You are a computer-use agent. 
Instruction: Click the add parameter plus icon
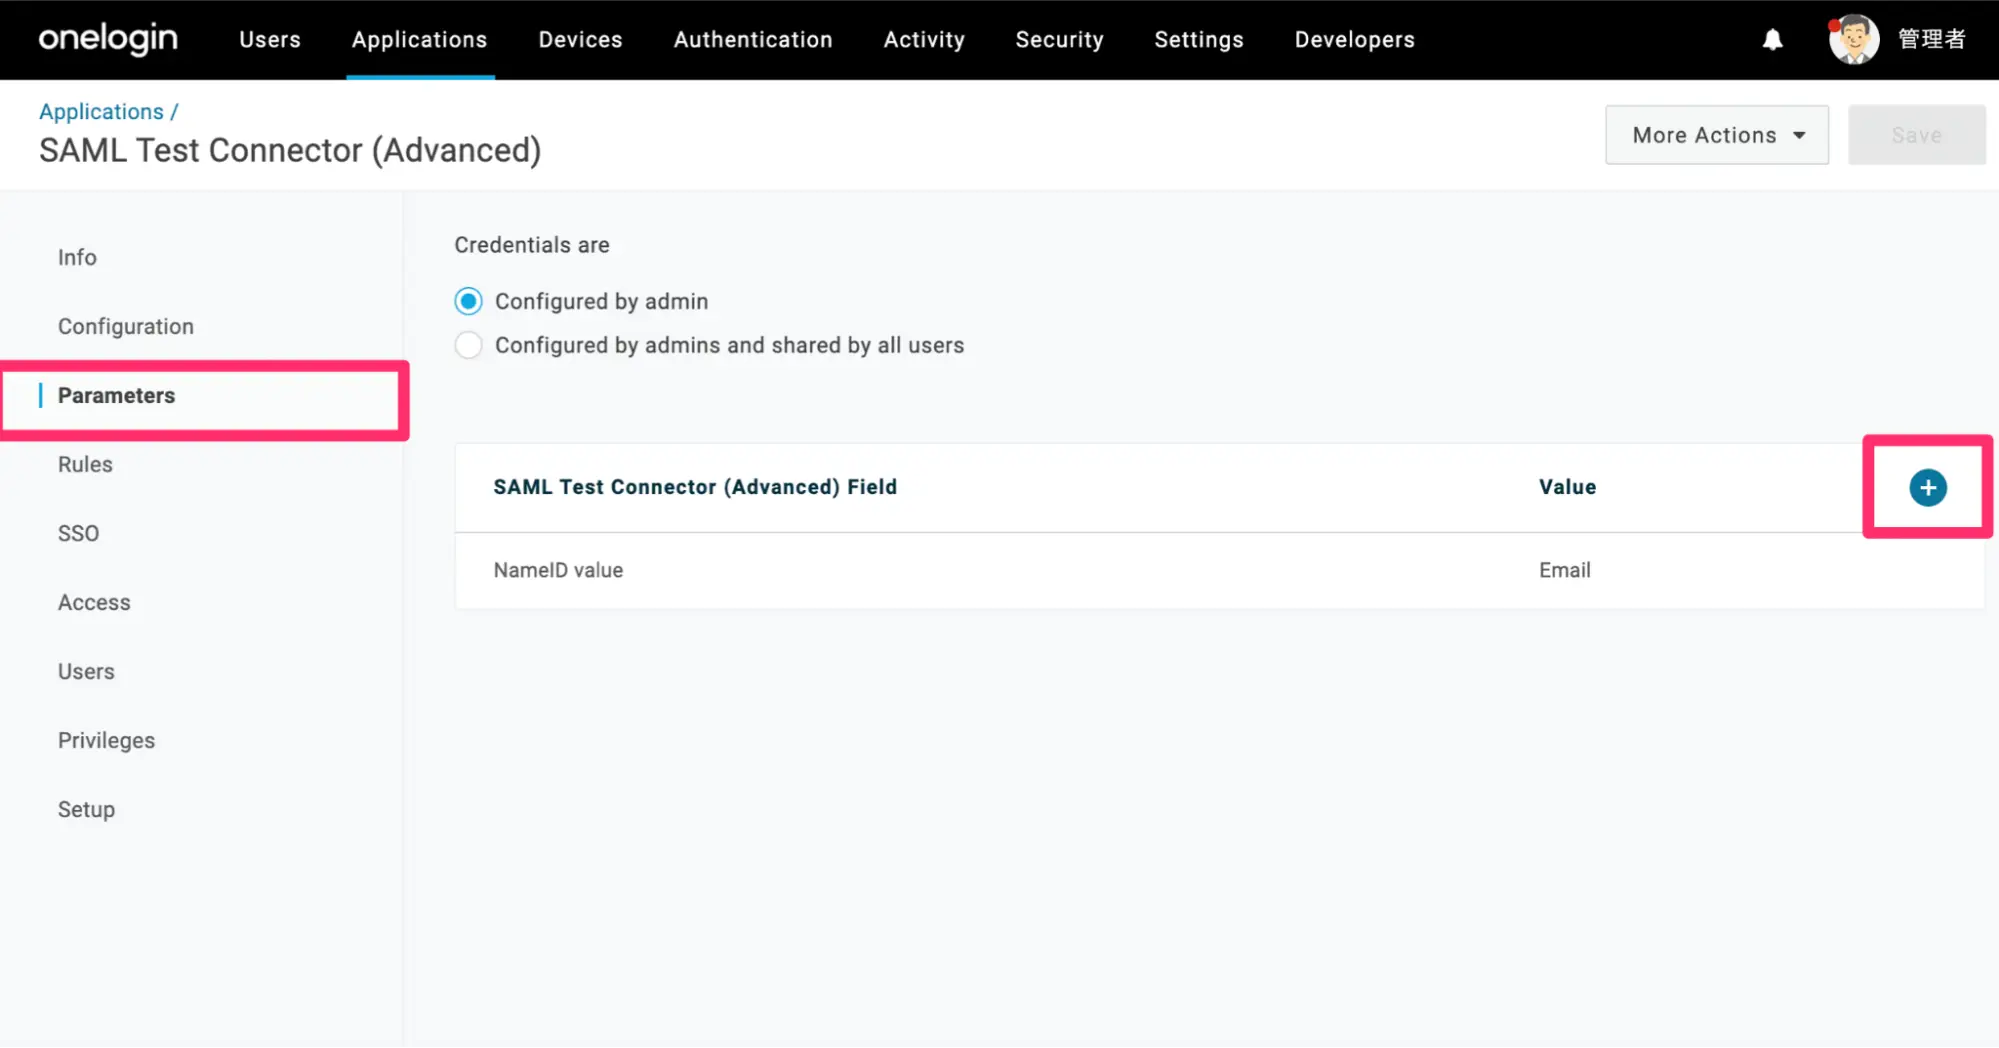[x=1927, y=488]
